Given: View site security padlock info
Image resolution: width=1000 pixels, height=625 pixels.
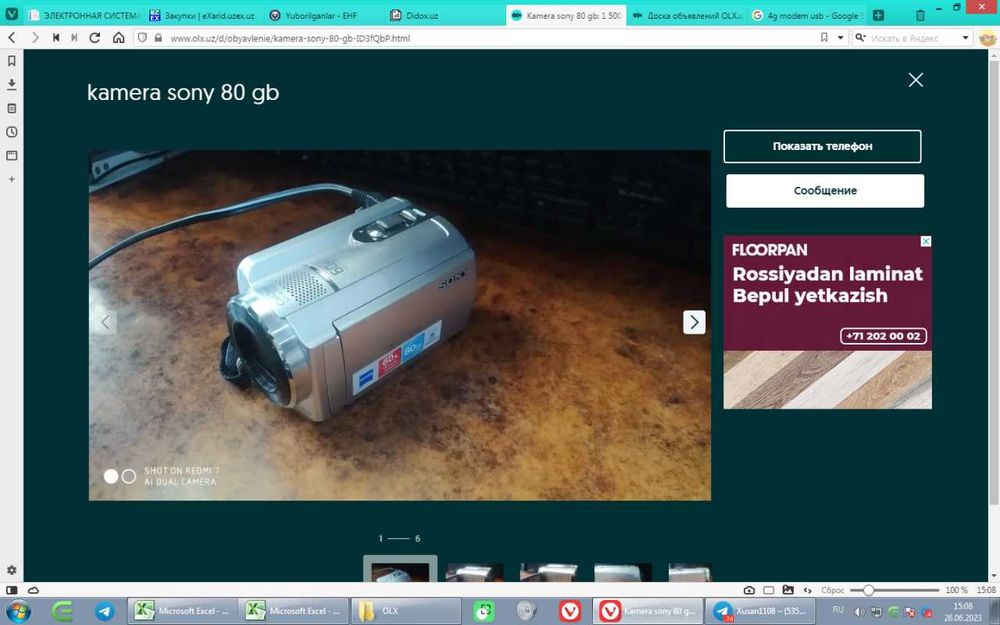Looking at the screenshot, I should [x=158, y=38].
